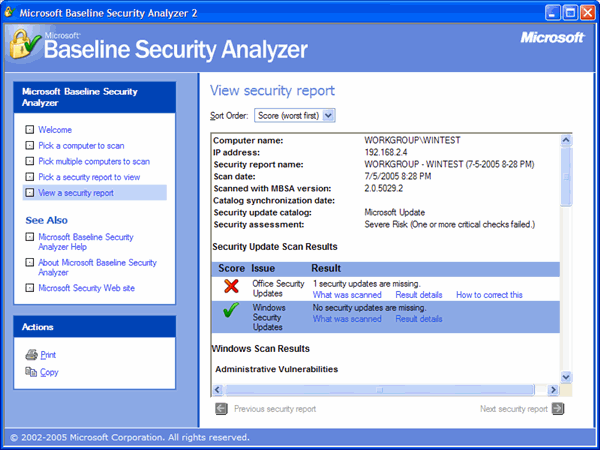Click No security updates are missing text
The image size is (600, 450).
point(369,308)
